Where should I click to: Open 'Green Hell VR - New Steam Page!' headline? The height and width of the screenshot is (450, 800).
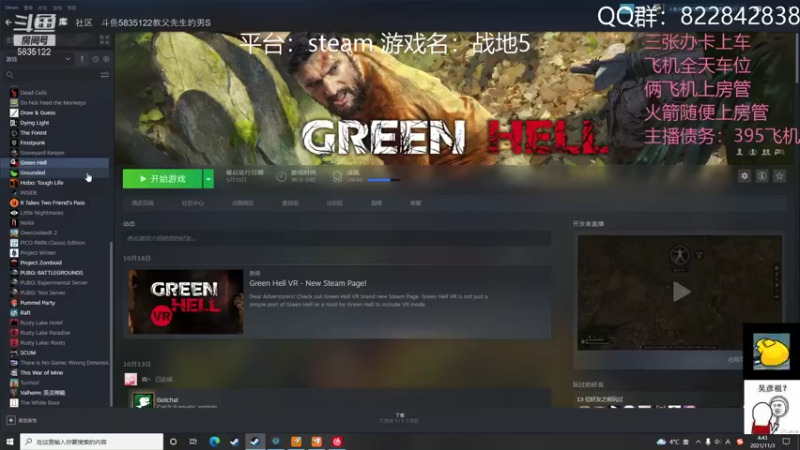point(308,283)
